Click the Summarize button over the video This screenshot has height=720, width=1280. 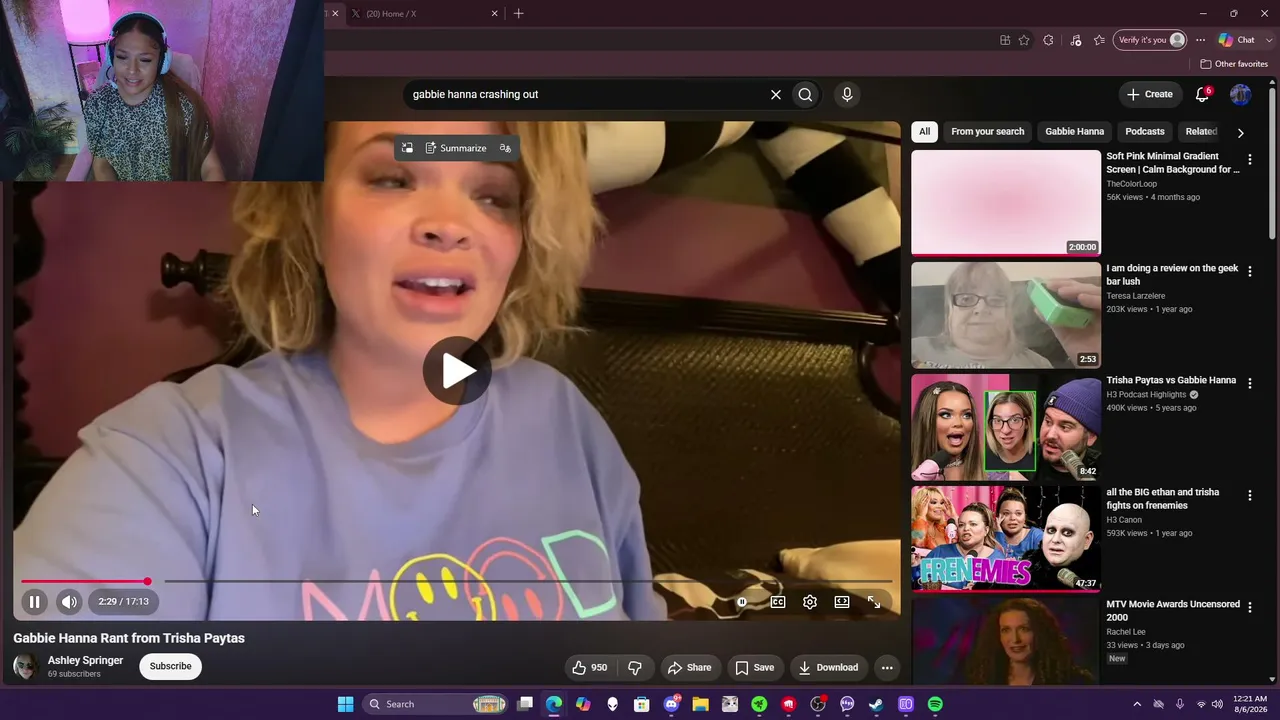point(456,148)
